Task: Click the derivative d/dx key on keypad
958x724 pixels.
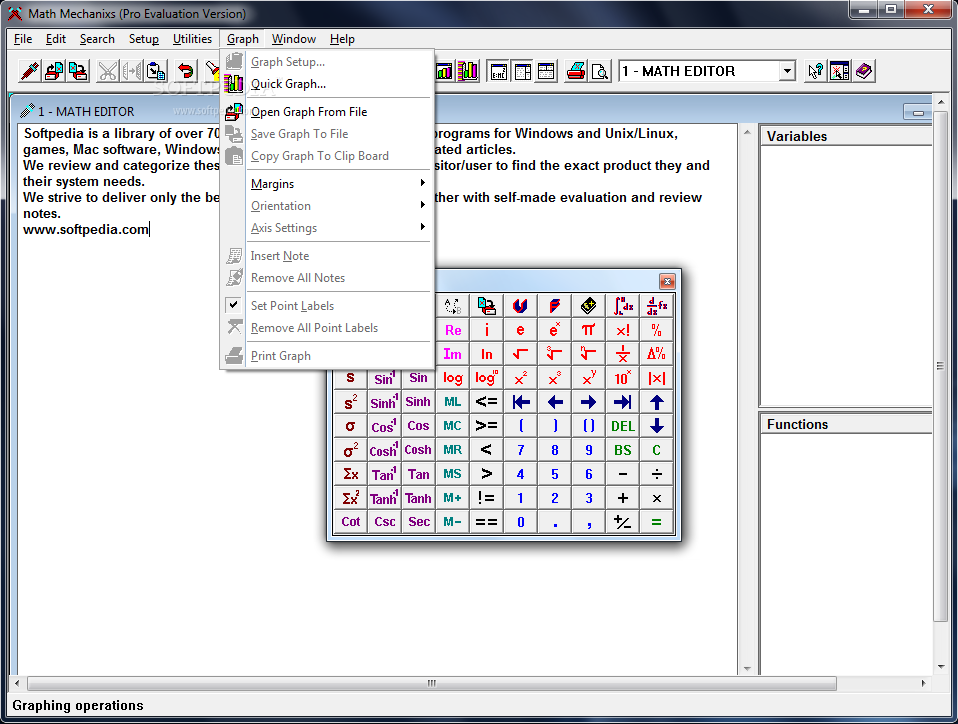Action: tap(657, 305)
